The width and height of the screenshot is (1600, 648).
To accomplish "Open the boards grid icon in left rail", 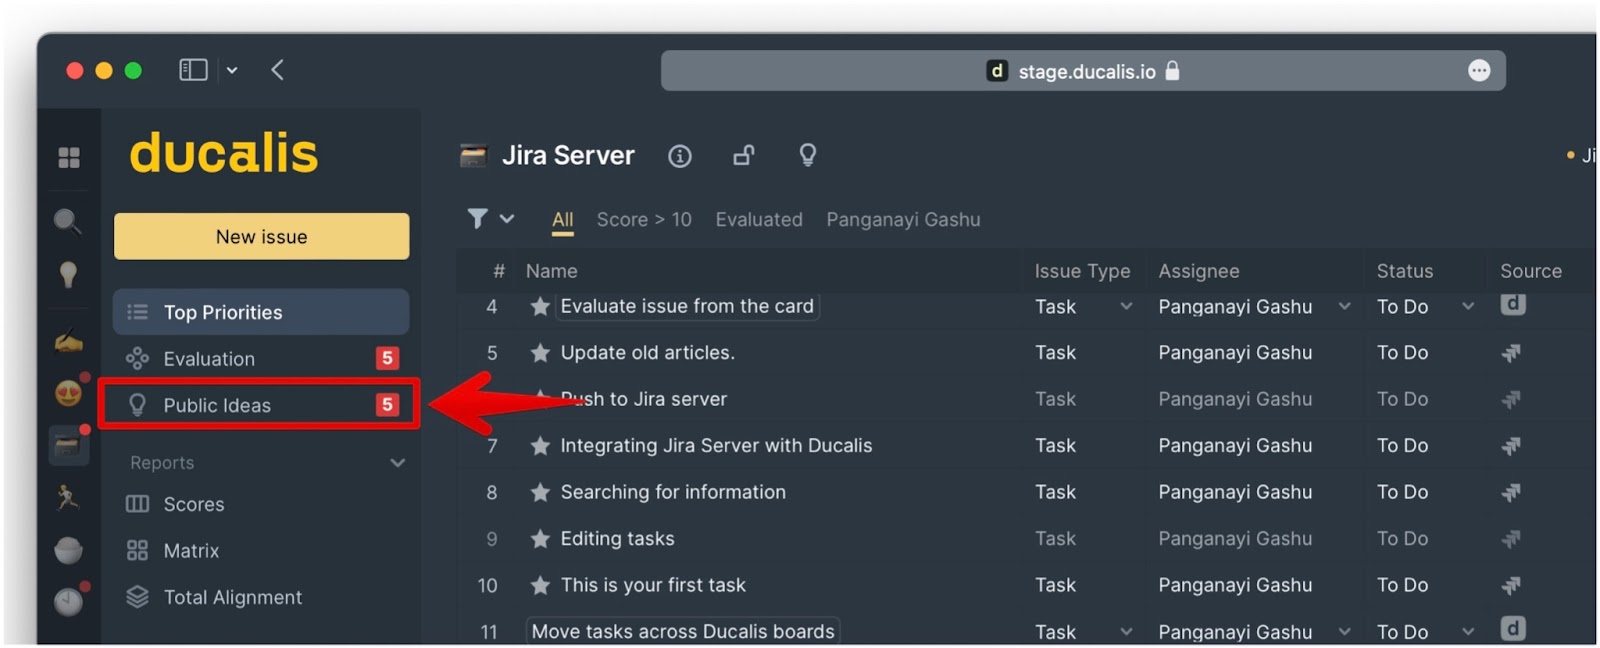I will click(69, 157).
